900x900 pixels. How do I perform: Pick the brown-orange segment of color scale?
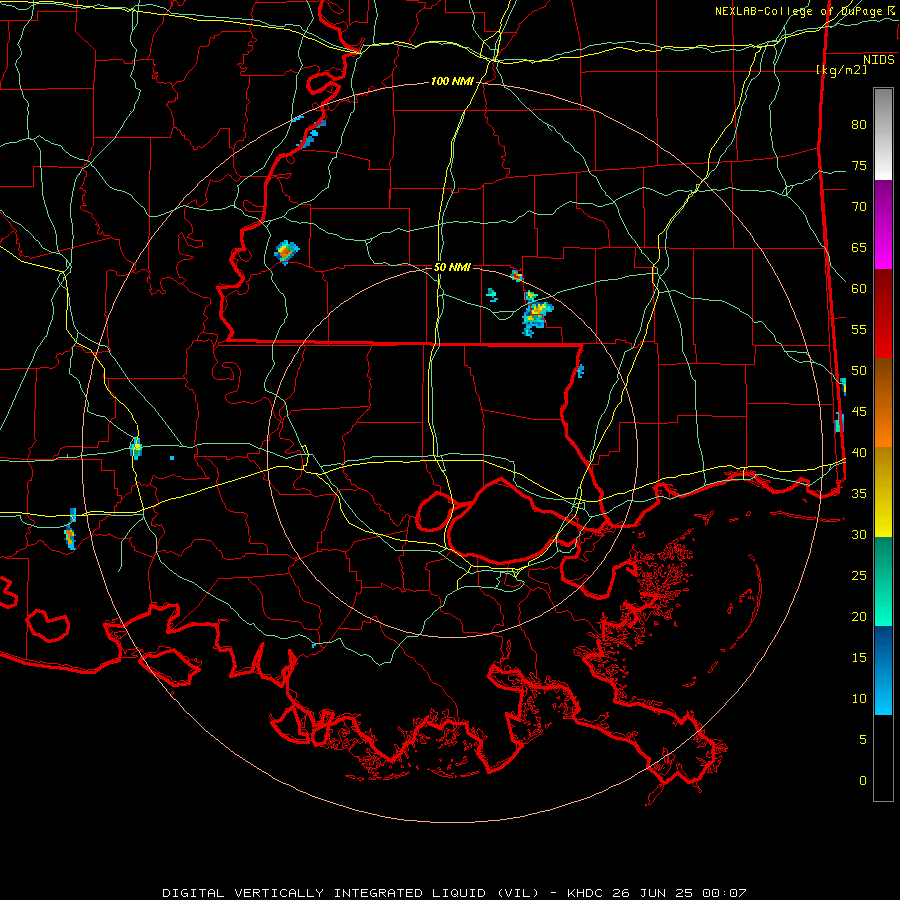[883, 402]
